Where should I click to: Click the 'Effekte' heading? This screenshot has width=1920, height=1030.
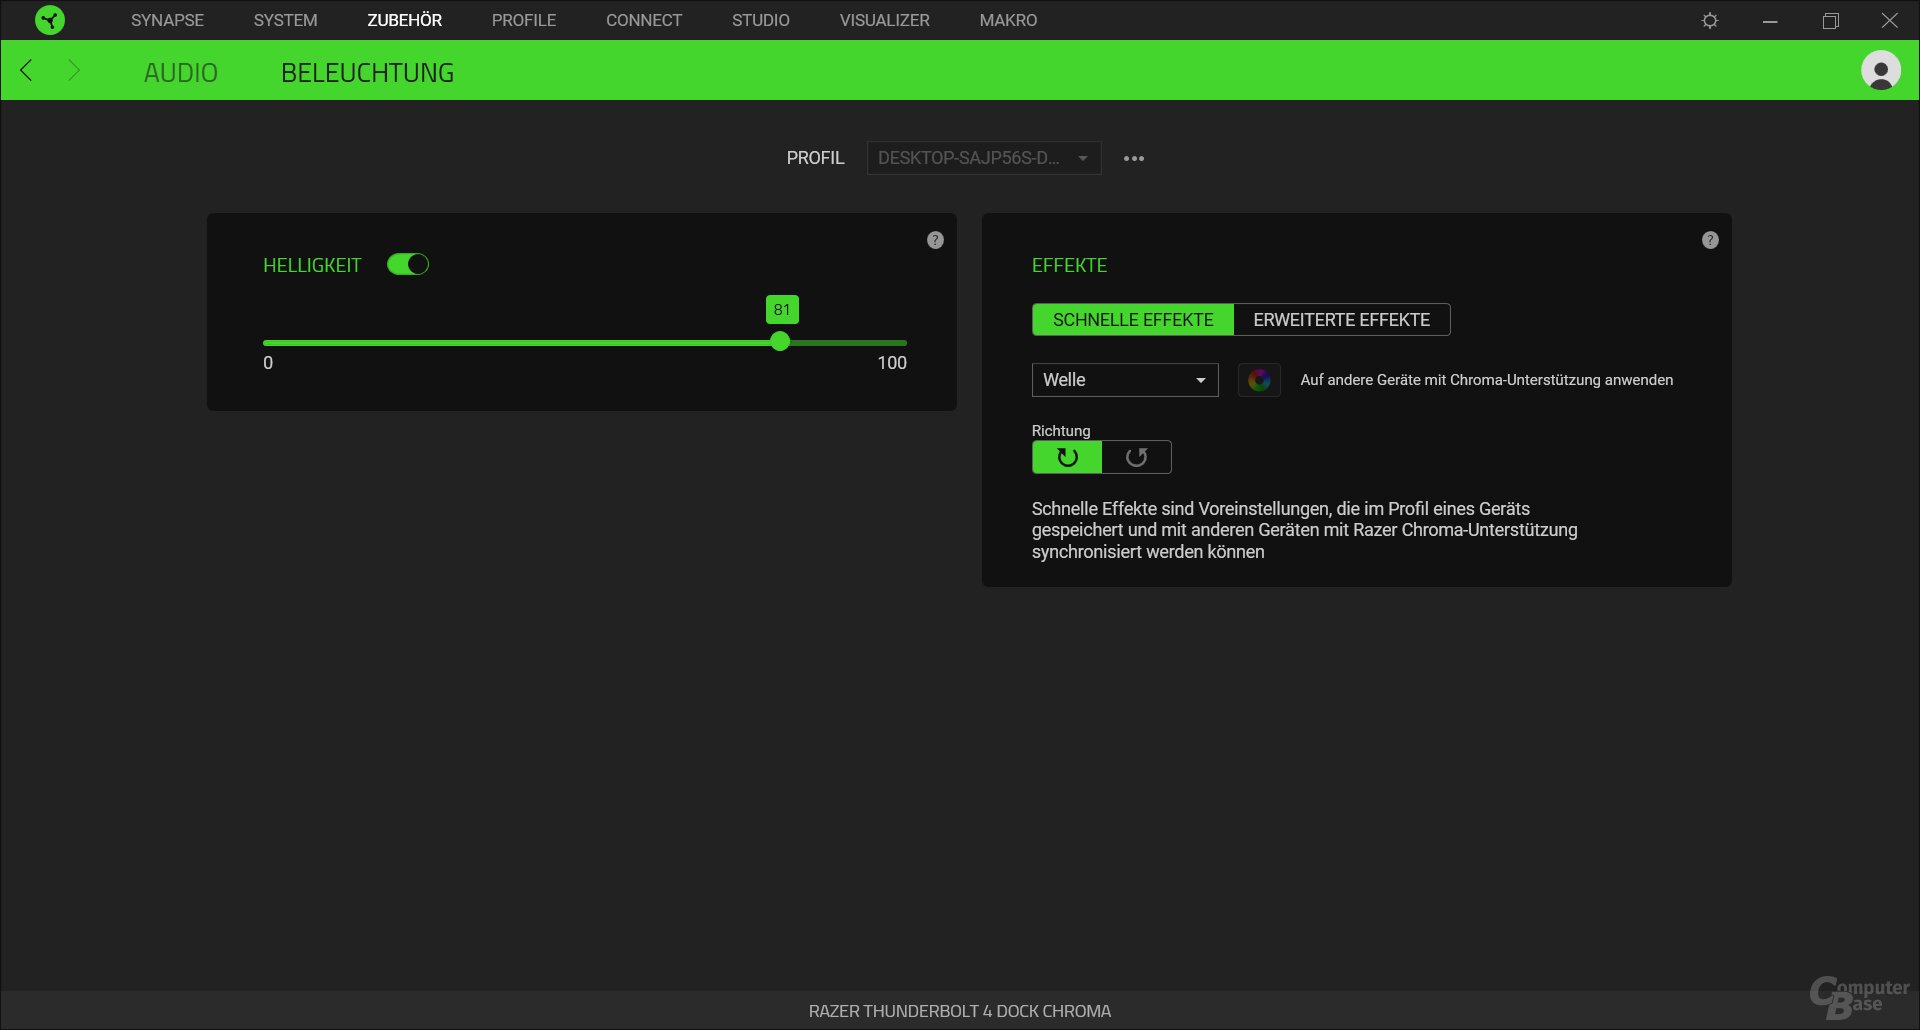(1069, 265)
